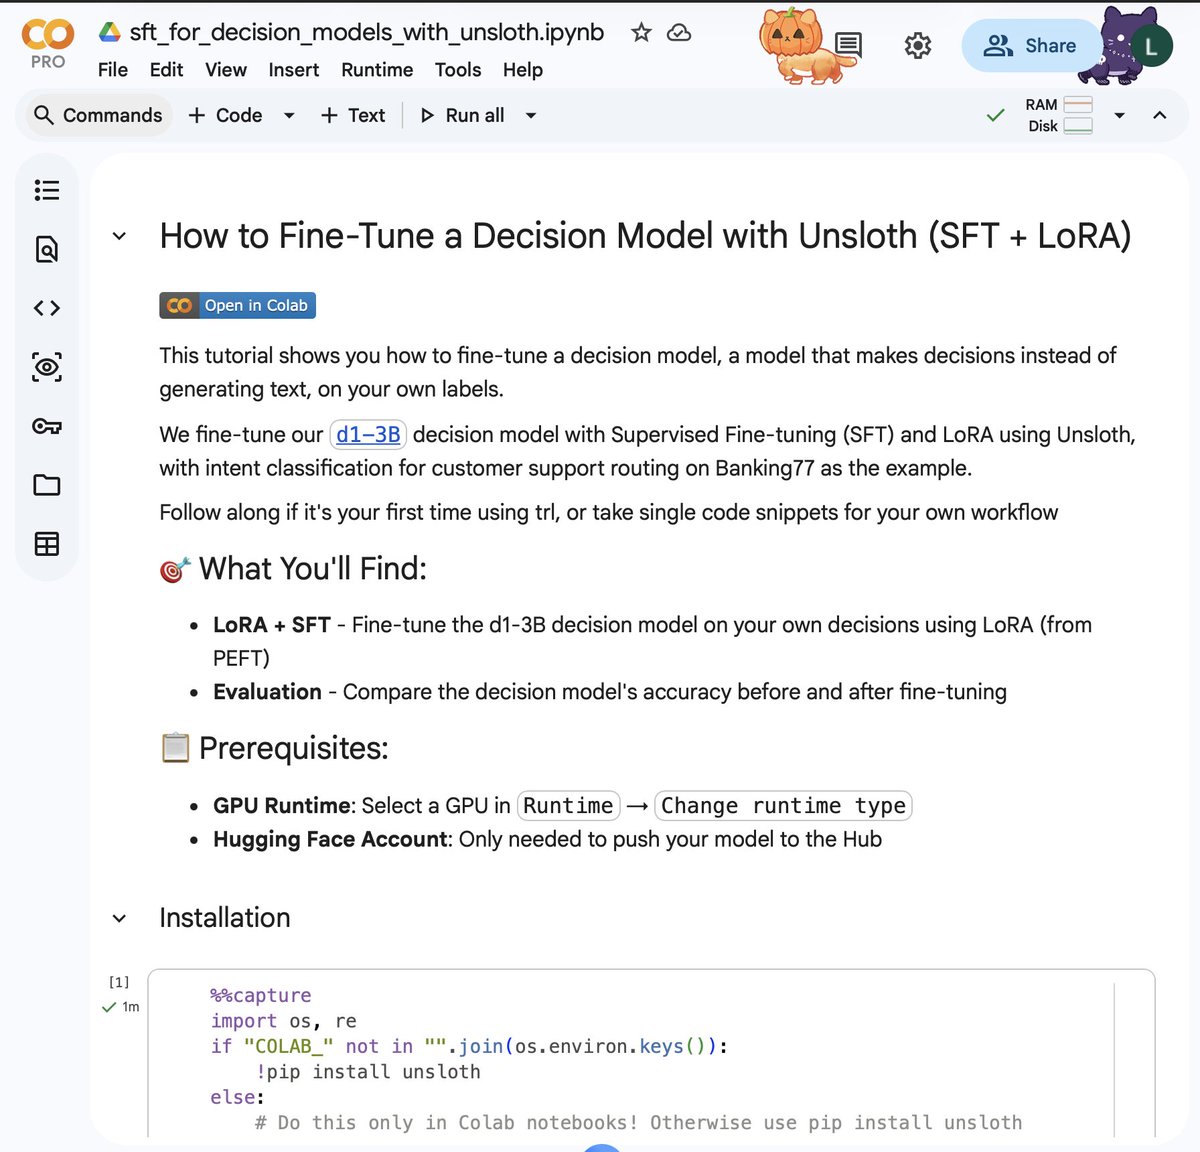Click the Google Drive file icon
The width and height of the screenshot is (1200, 1152).
click(x=110, y=32)
